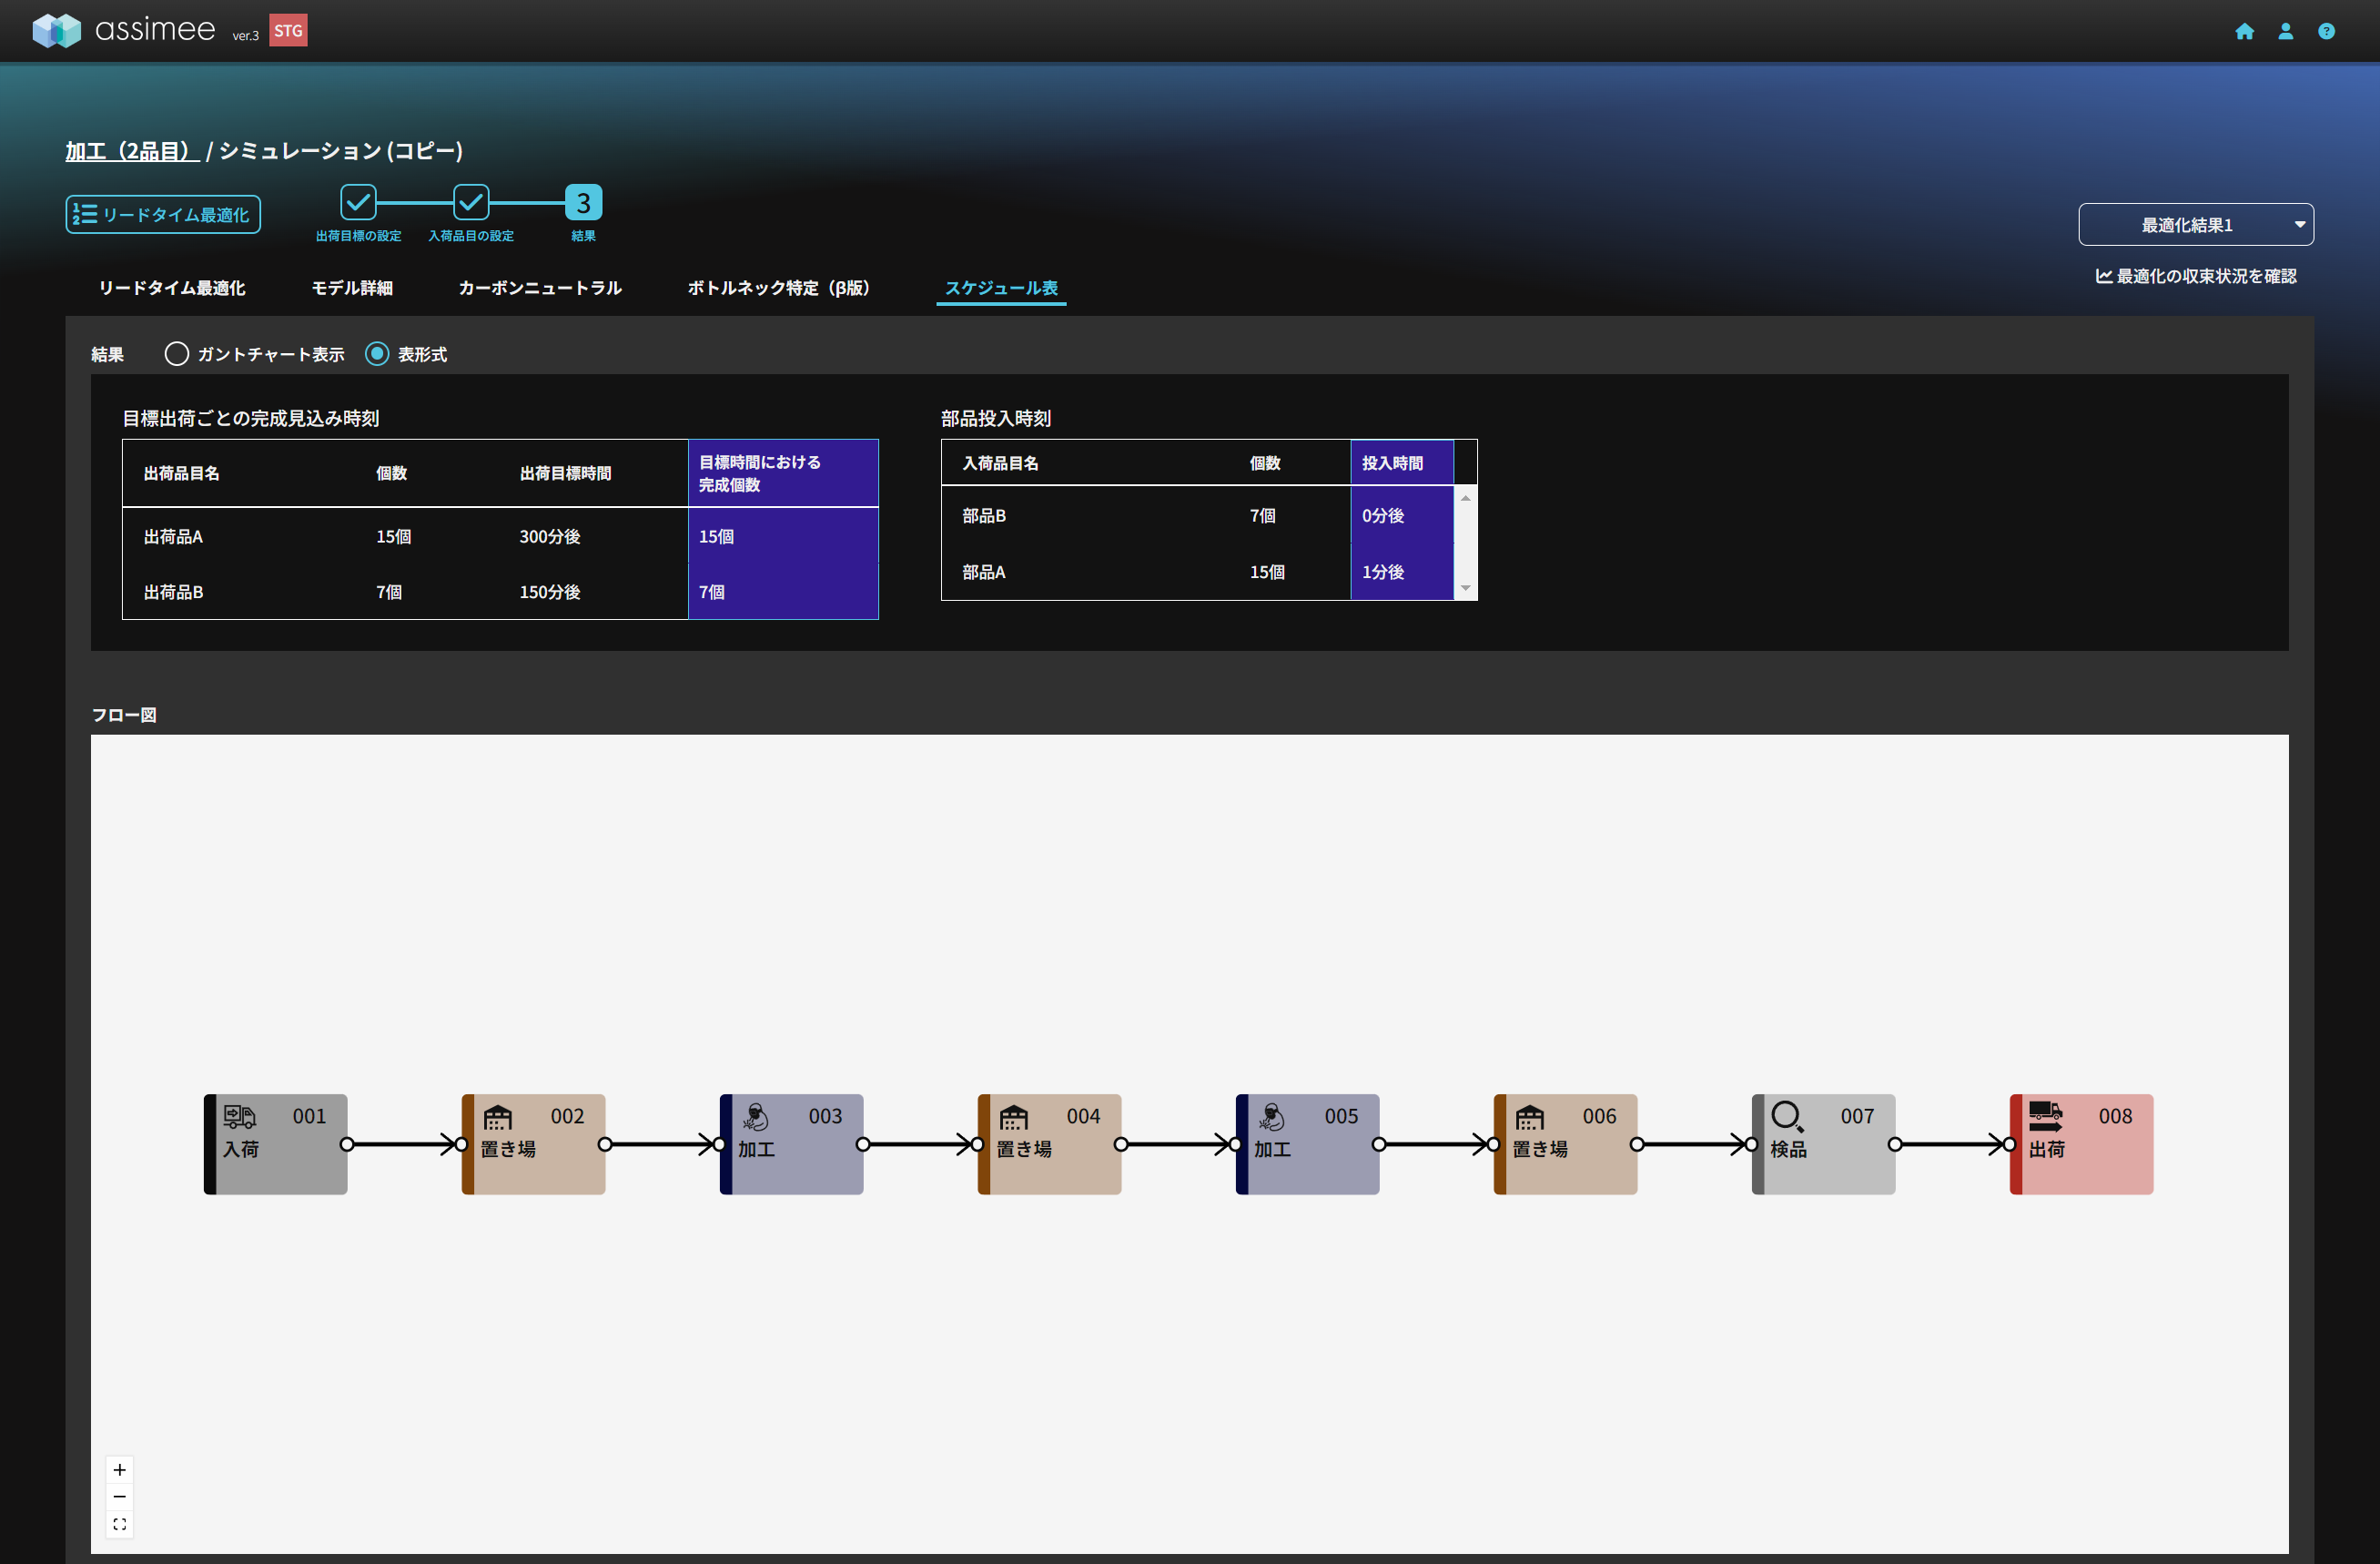Viewport: 2380px width, 1564px height.
Task: Zoom in the flow diagram with plus
Action: (120, 1470)
